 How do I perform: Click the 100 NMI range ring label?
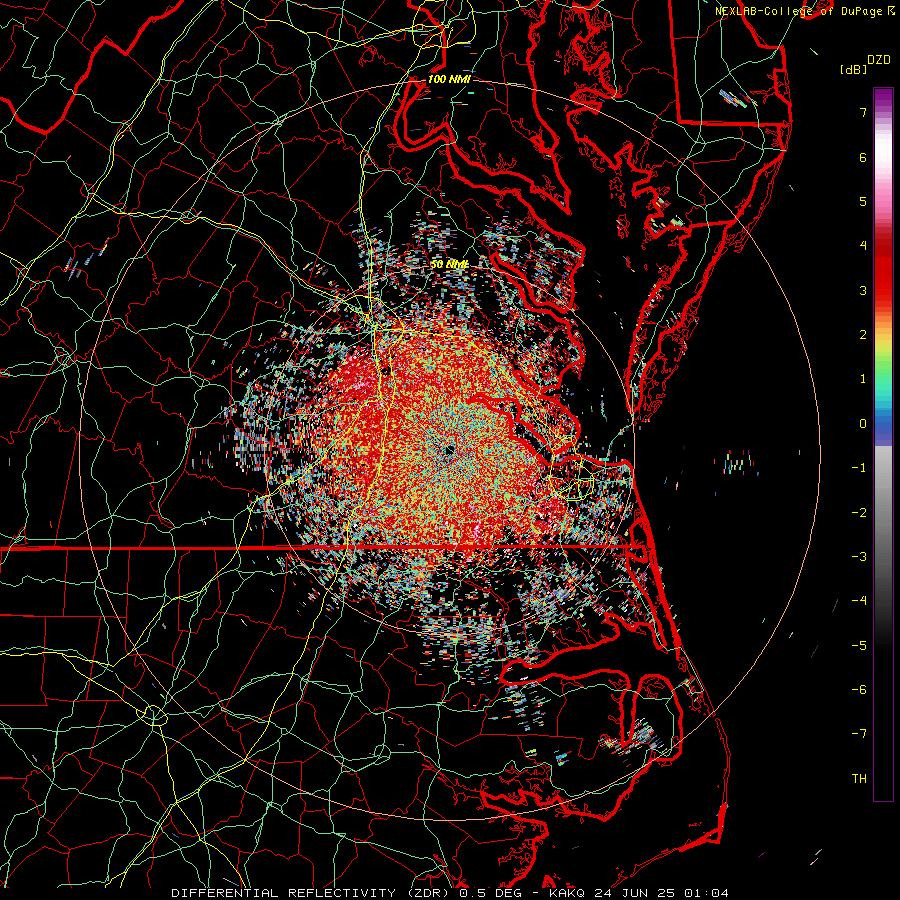pyautogui.click(x=449, y=79)
